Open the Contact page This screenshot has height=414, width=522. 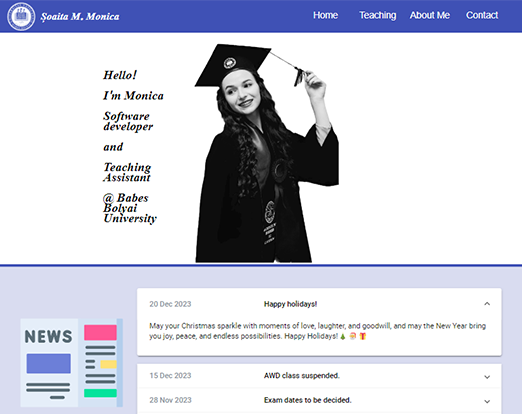tap(482, 15)
